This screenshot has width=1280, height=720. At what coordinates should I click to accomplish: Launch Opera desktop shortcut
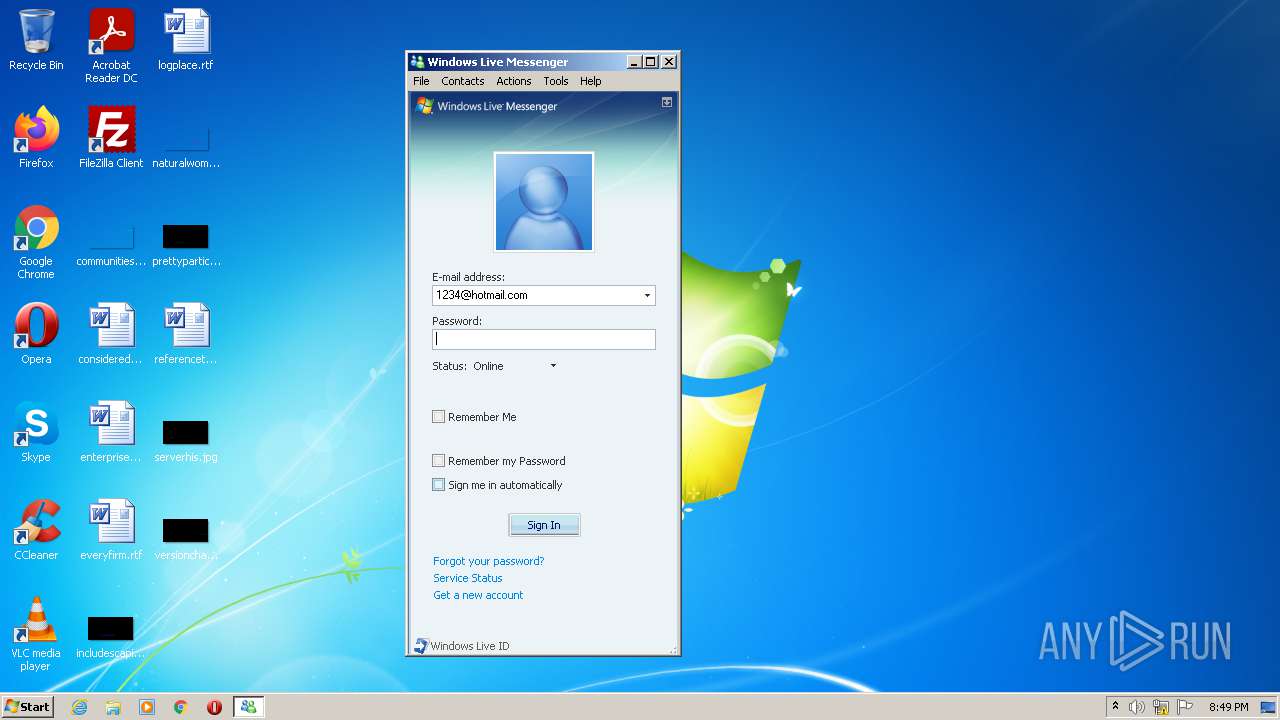pyautogui.click(x=36, y=334)
